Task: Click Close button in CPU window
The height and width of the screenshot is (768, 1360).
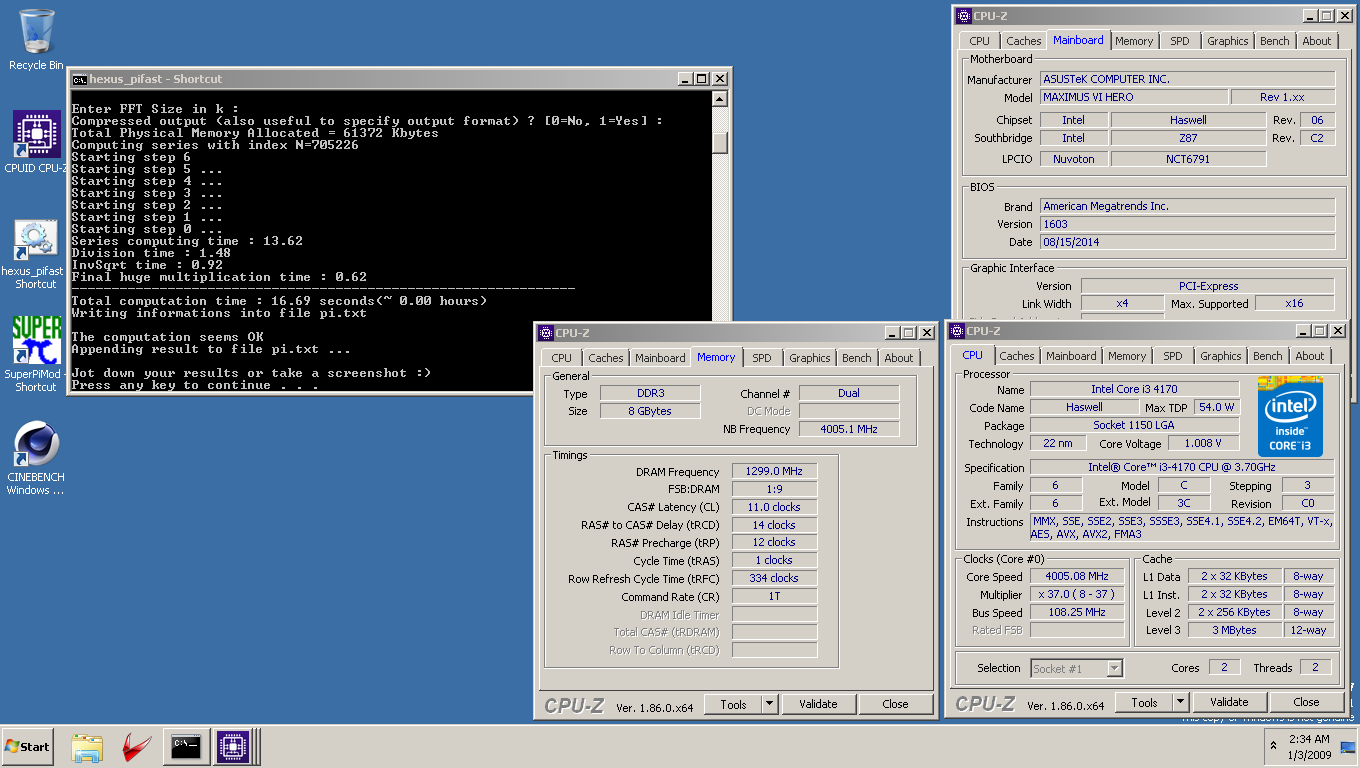Action: tap(1307, 702)
